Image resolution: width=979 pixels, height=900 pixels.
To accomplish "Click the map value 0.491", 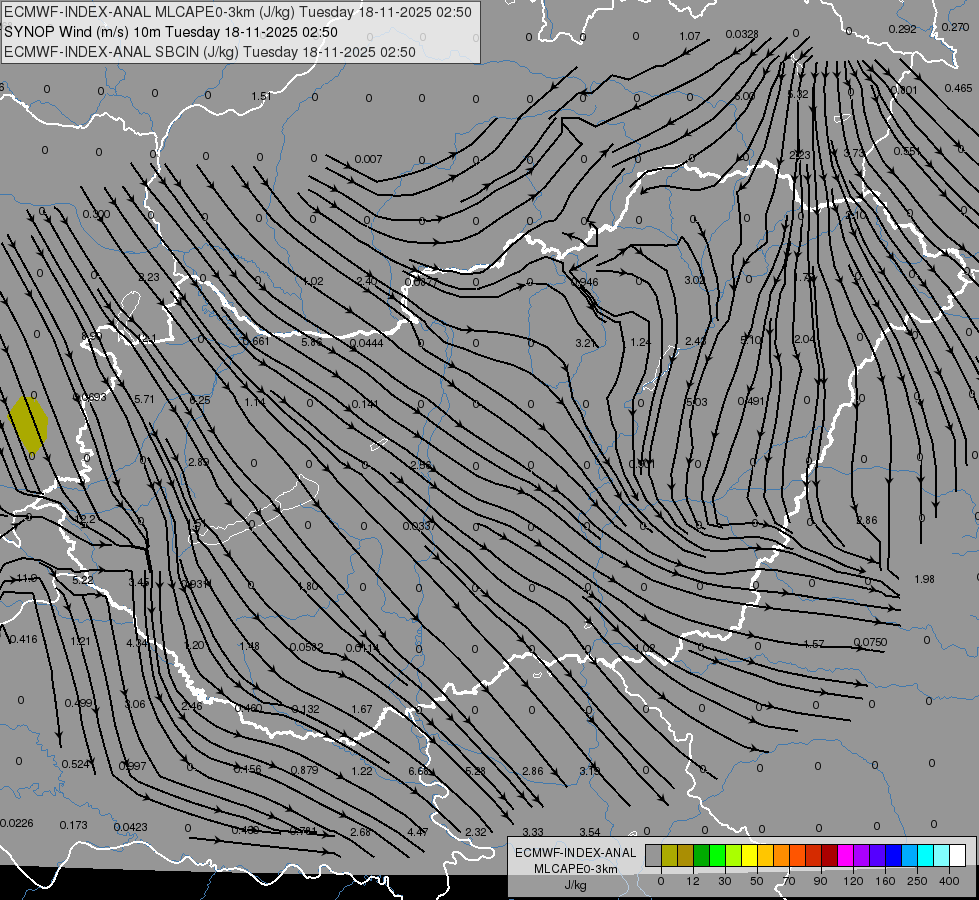I will coord(751,401).
